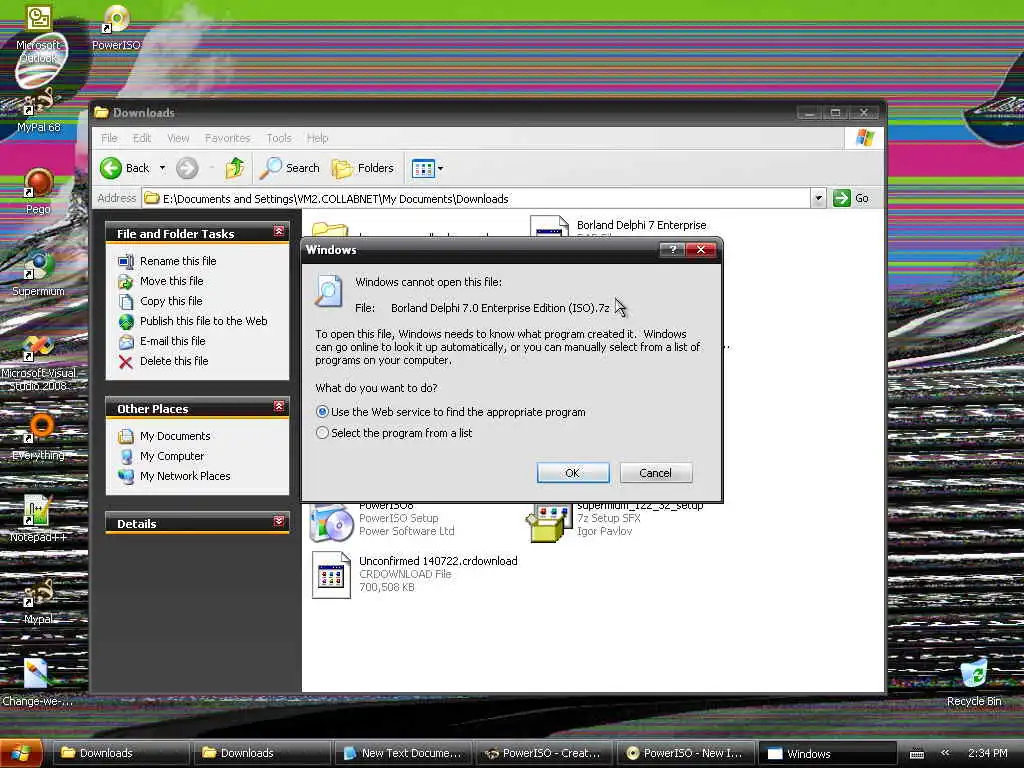Select the Change-we-... desktop file icon

[38, 683]
